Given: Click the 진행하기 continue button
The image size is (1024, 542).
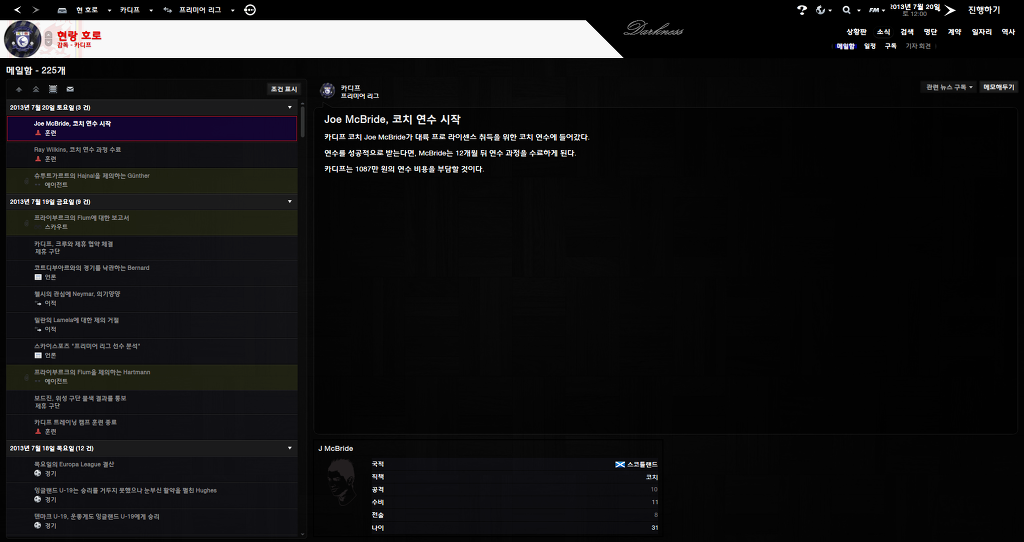Looking at the screenshot, I should tap(984, 10).
